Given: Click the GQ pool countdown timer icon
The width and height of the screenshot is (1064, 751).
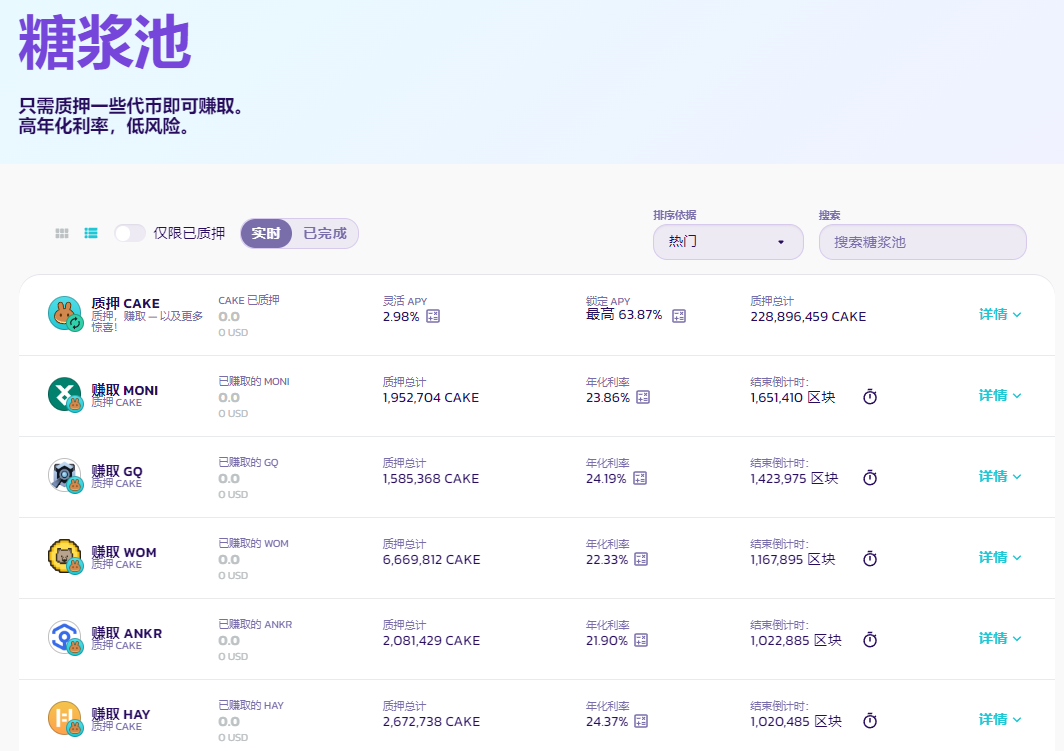Looking at the screenshot, I should pyautogui.click(x=870, y=478).
